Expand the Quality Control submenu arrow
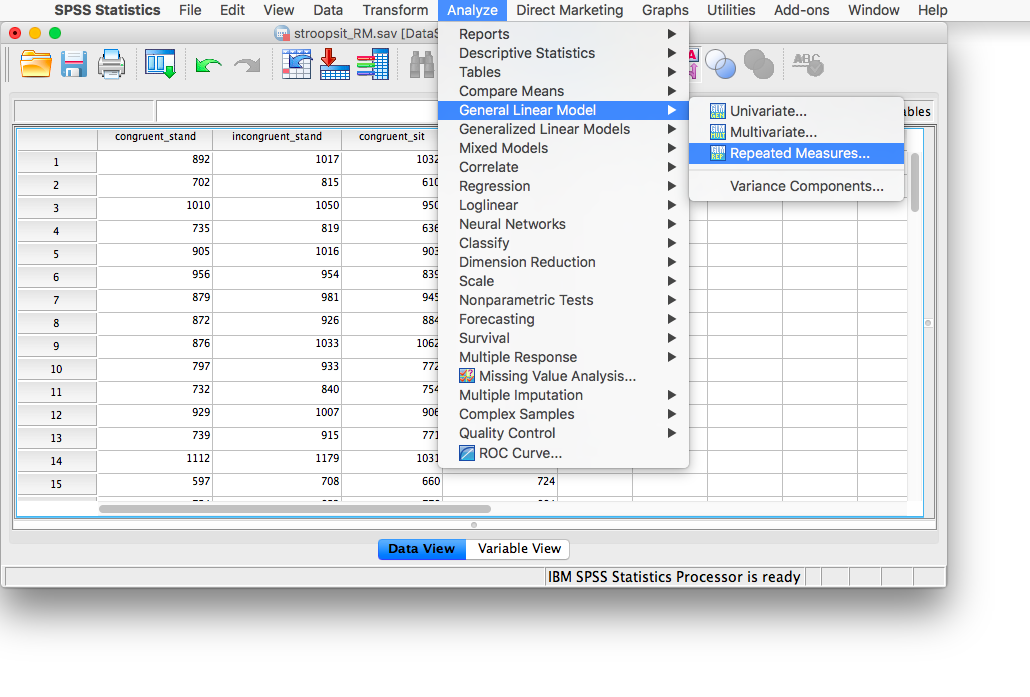The image size is (1030, 697). point(671,433)
